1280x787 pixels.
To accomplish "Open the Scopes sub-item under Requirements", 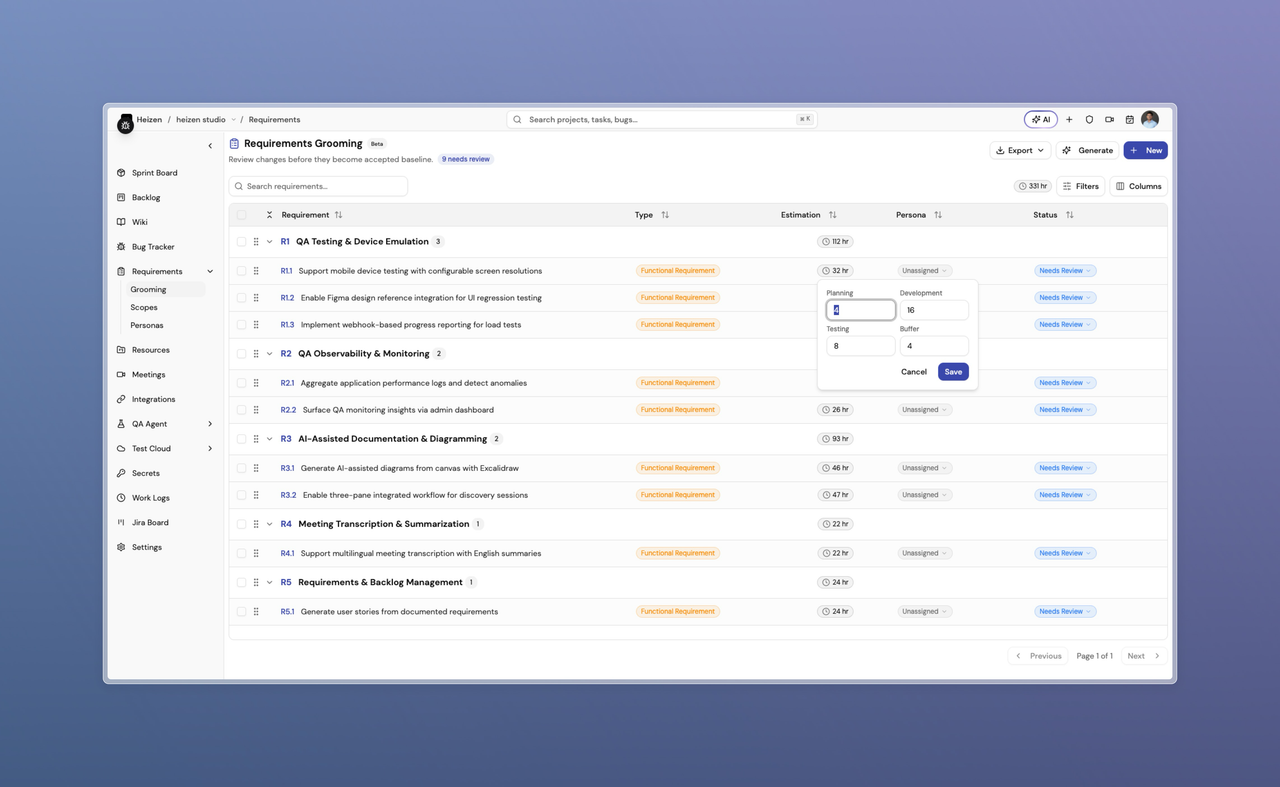I will point(144,308).
